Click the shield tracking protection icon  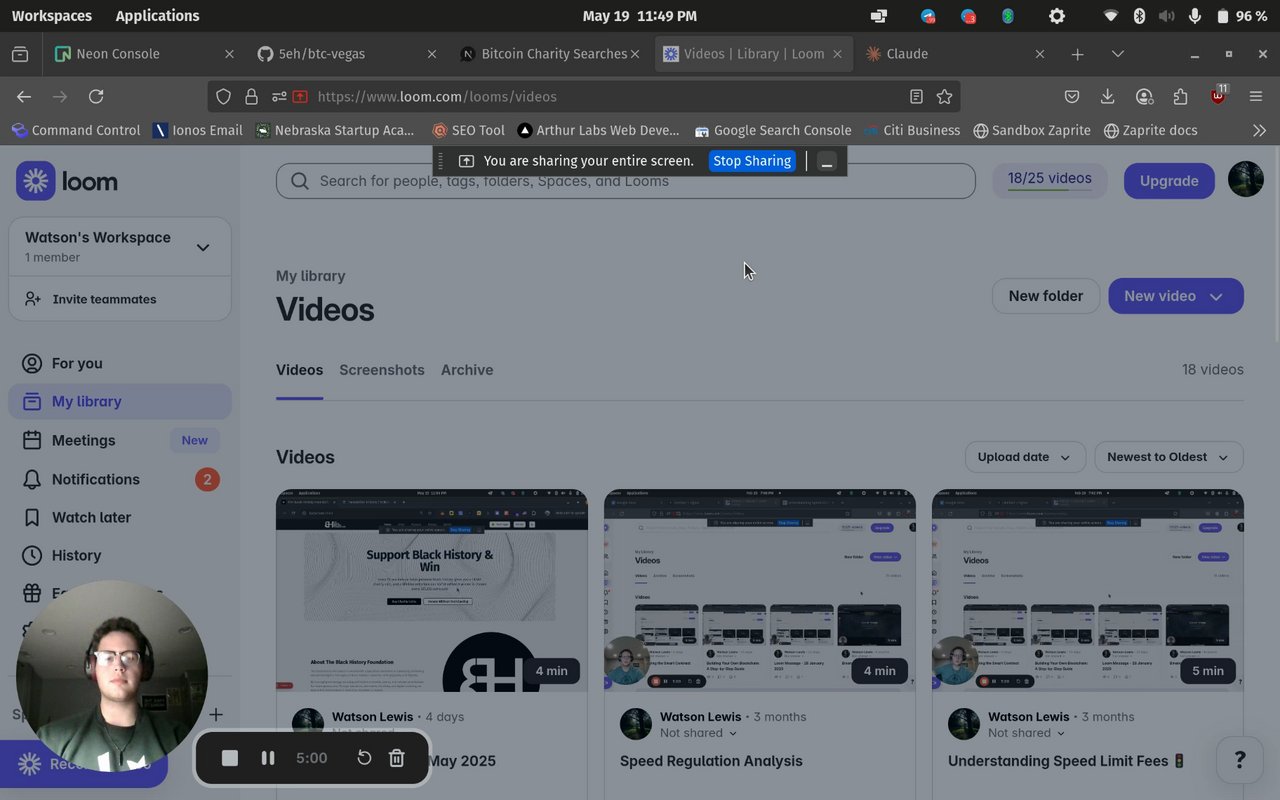point(224,96)
